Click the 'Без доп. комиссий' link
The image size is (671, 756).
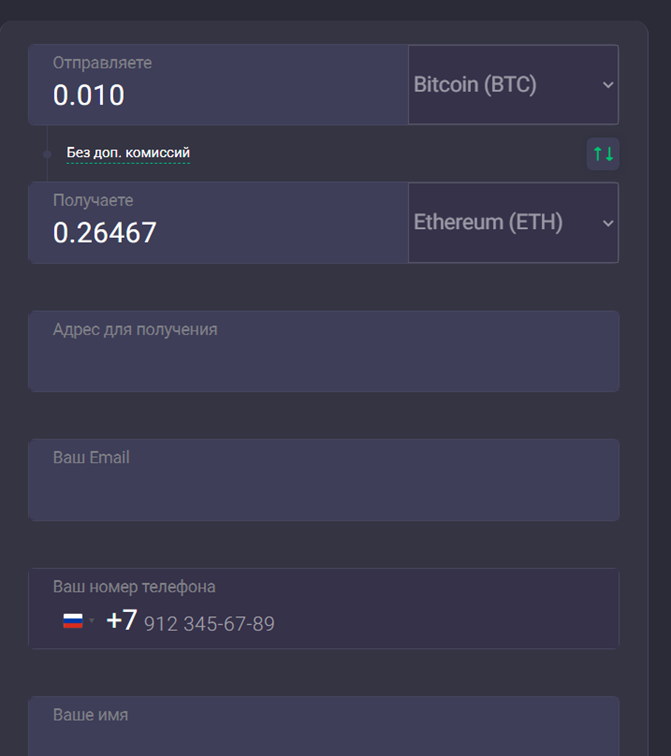[x=128, y=153]
